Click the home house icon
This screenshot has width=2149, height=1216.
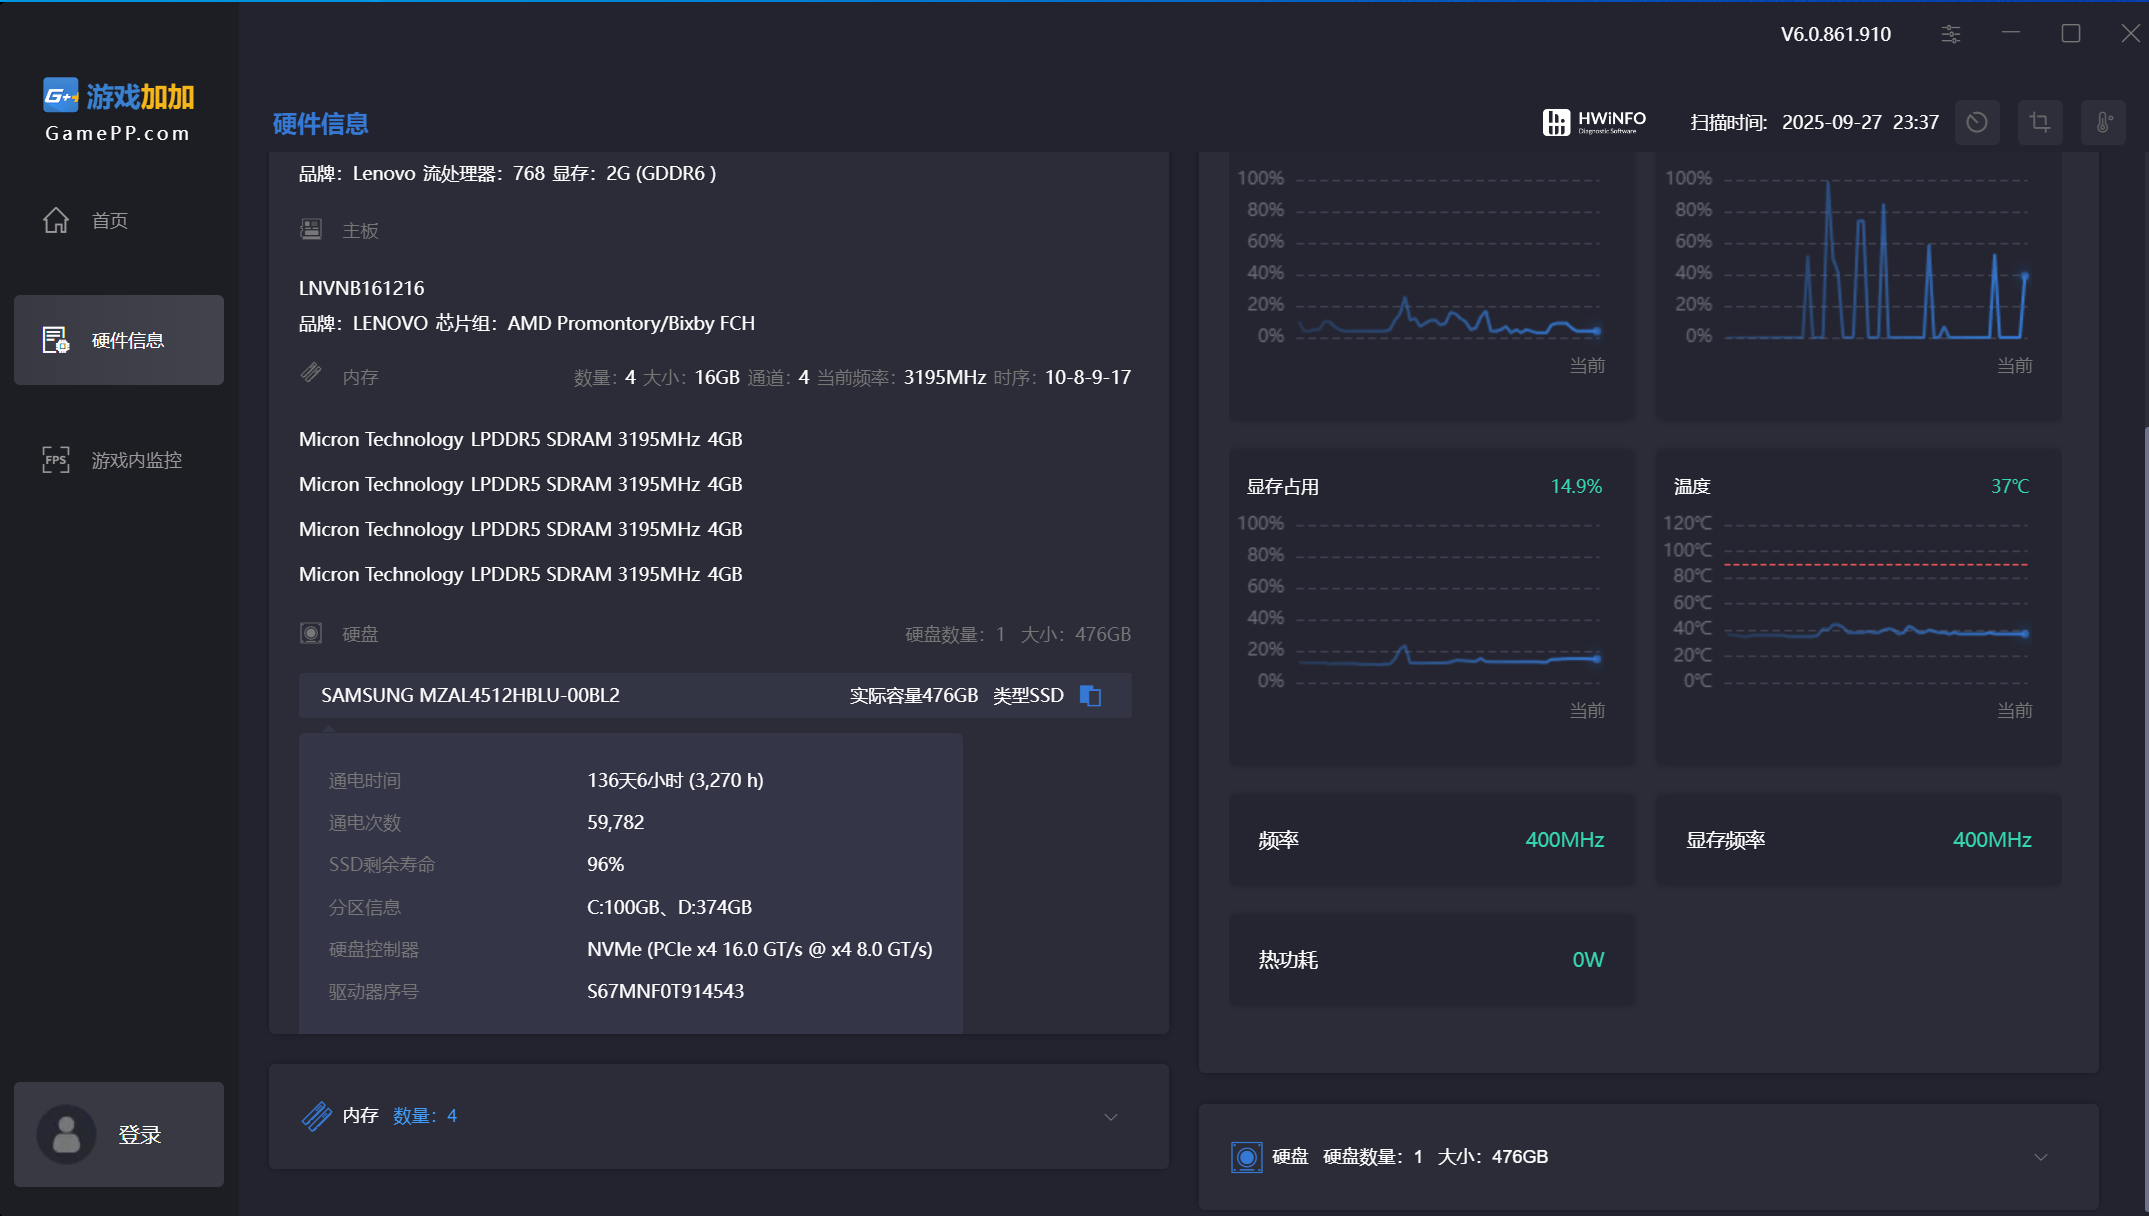click(56, 220)
